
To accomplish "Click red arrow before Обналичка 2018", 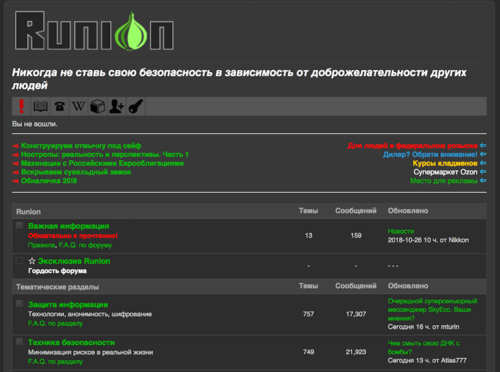I will coord(16,181).
